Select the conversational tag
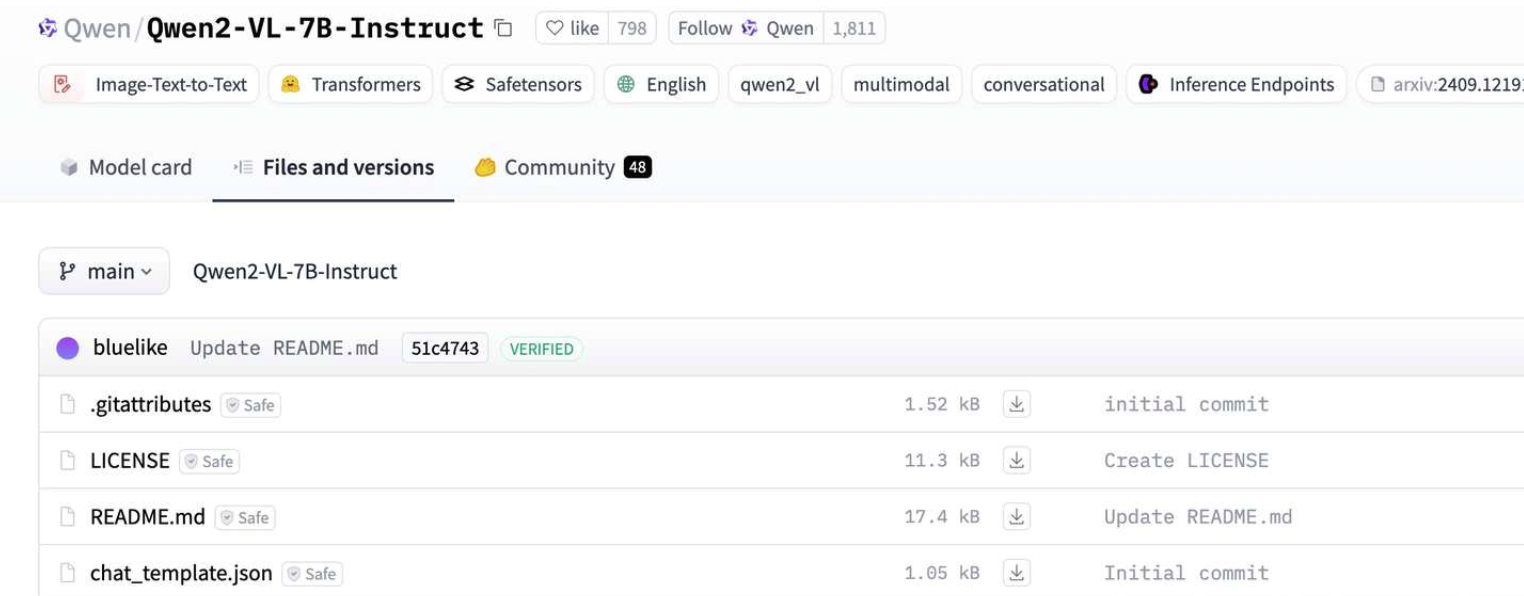1524x596 pixels. pos(1043,85)
